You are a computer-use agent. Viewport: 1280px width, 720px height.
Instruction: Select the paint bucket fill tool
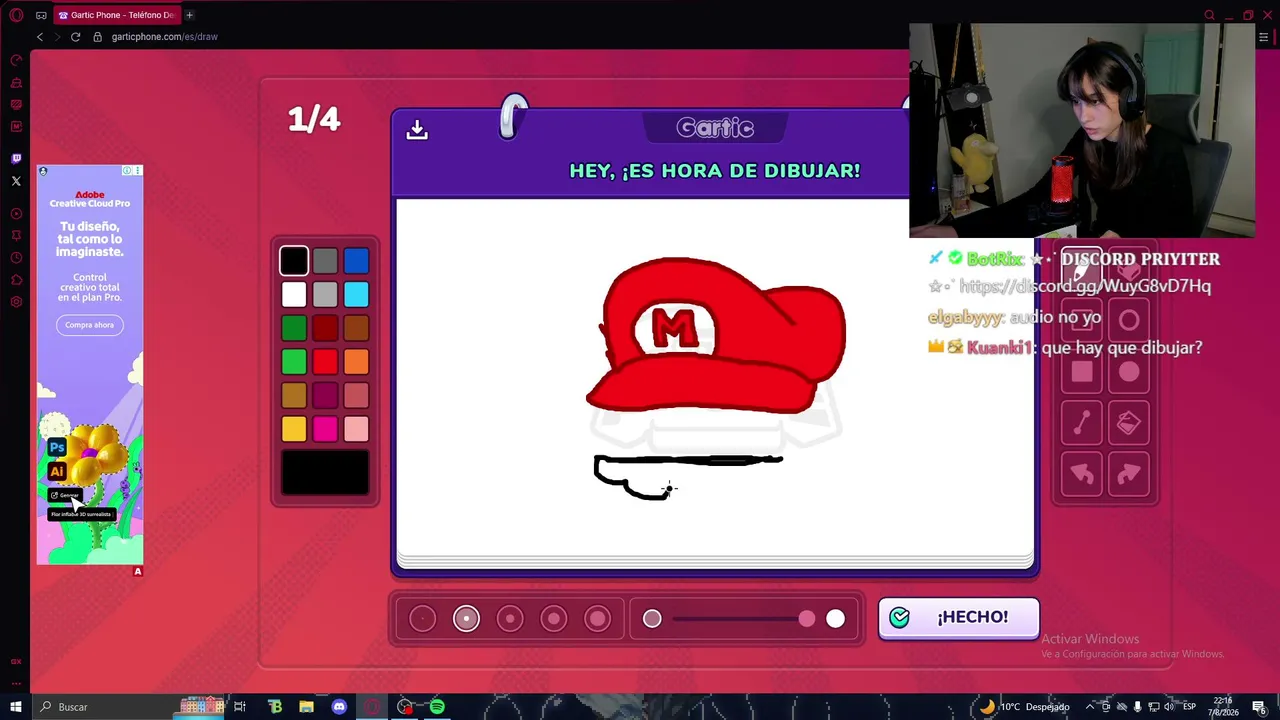1129,423
